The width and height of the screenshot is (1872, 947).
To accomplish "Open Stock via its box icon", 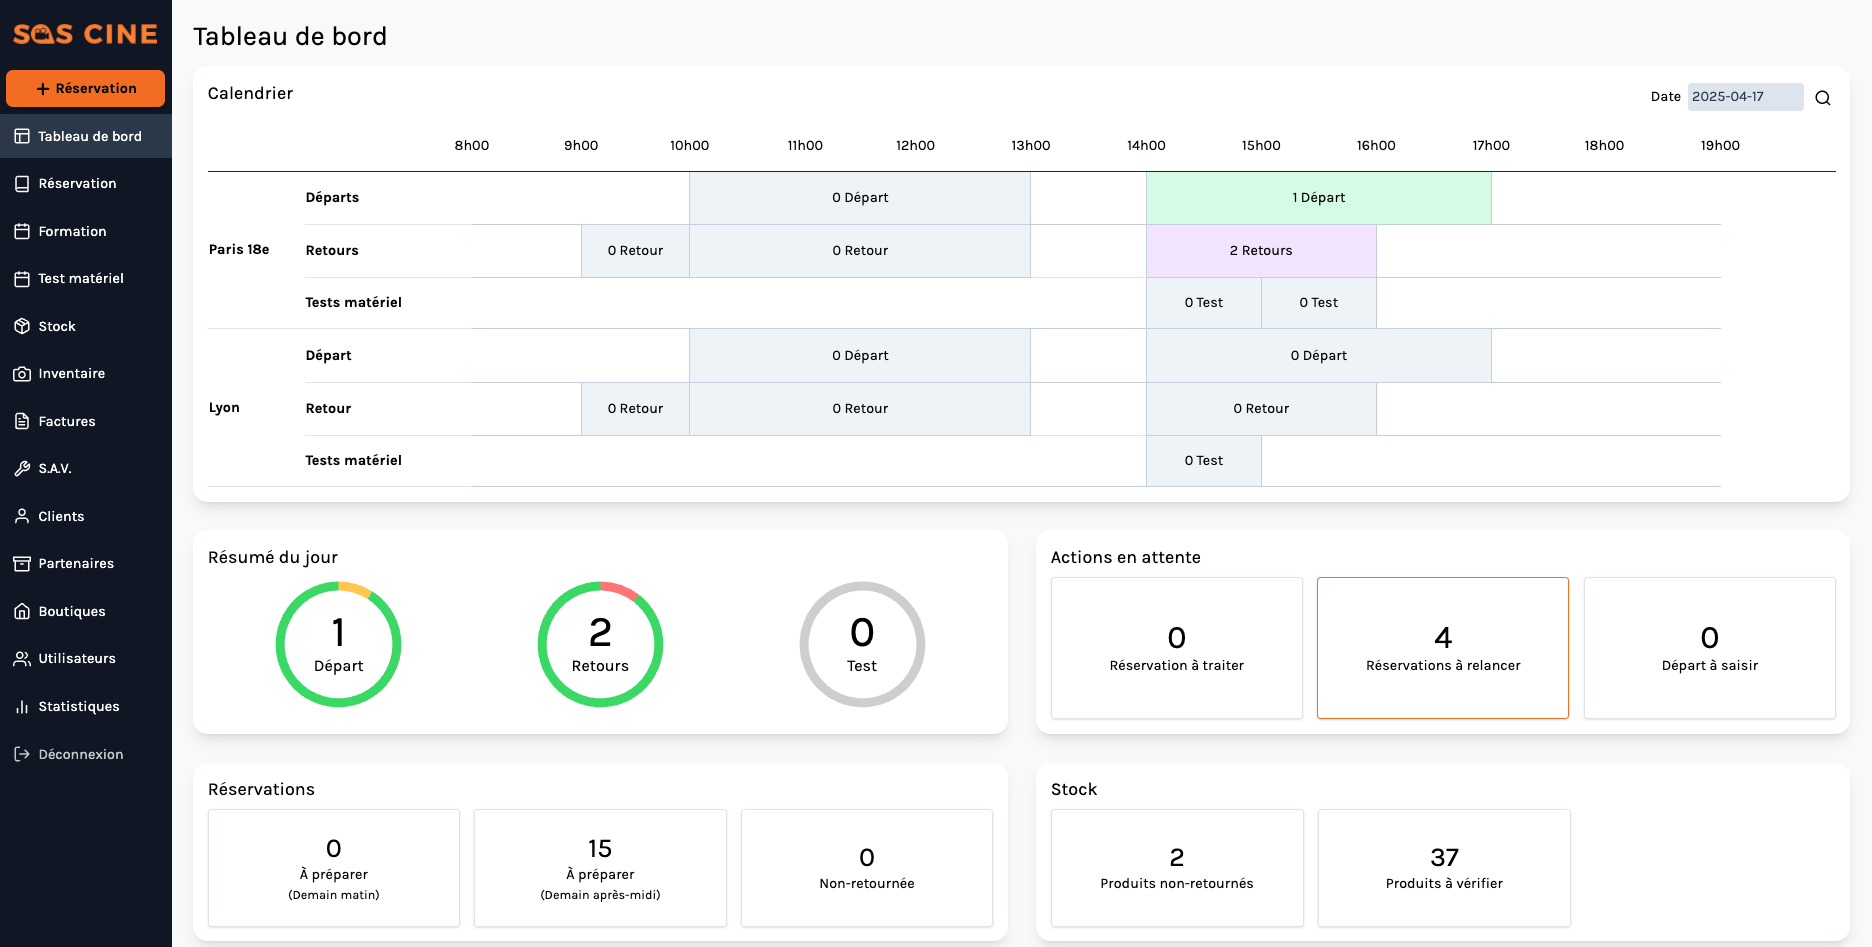I will pos(22,326).
